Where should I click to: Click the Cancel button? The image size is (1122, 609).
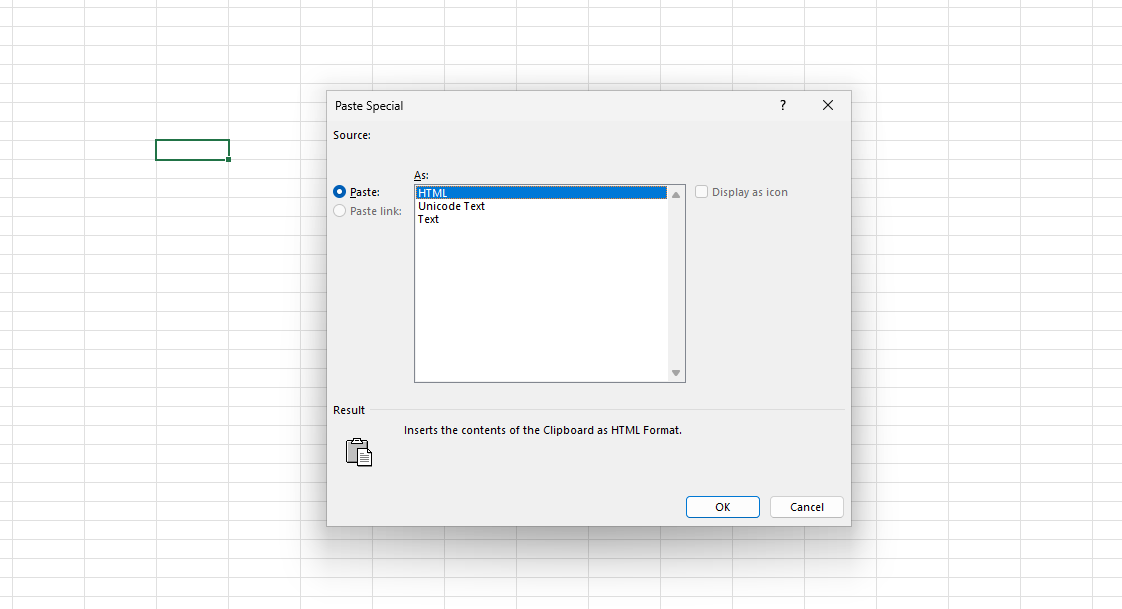point(807,507)
